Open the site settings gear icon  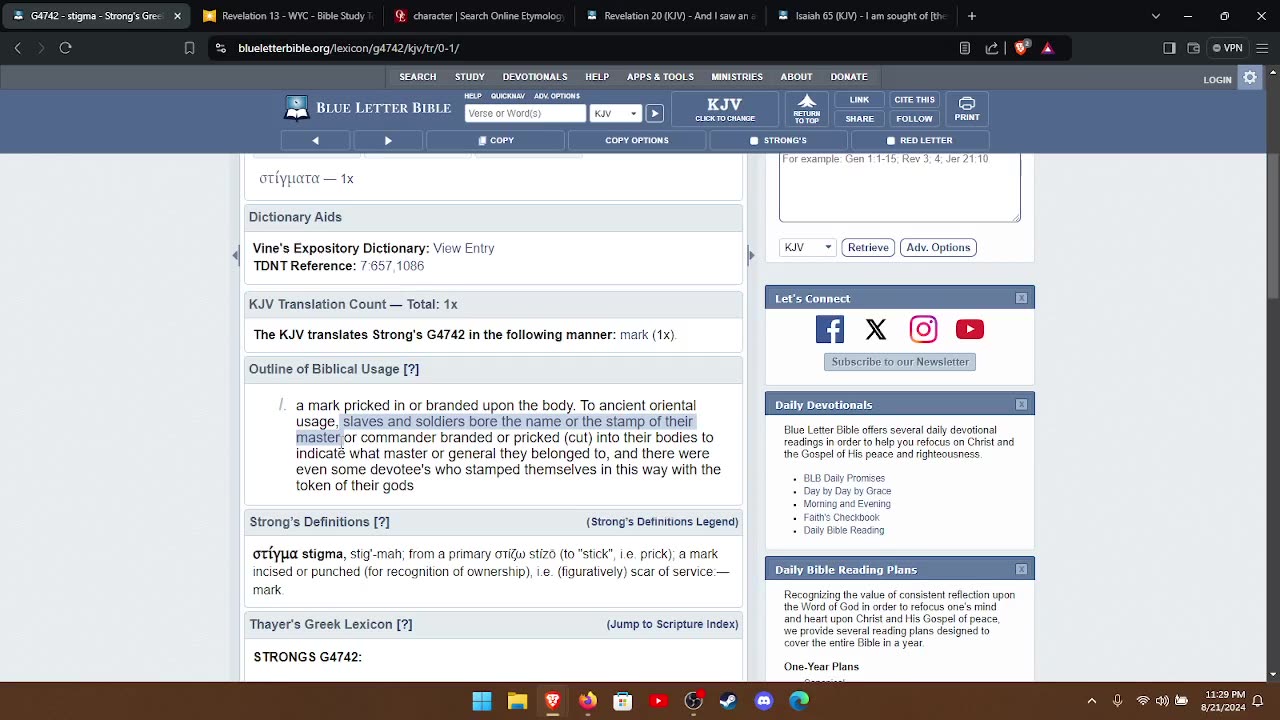[x=1250, y=77]
